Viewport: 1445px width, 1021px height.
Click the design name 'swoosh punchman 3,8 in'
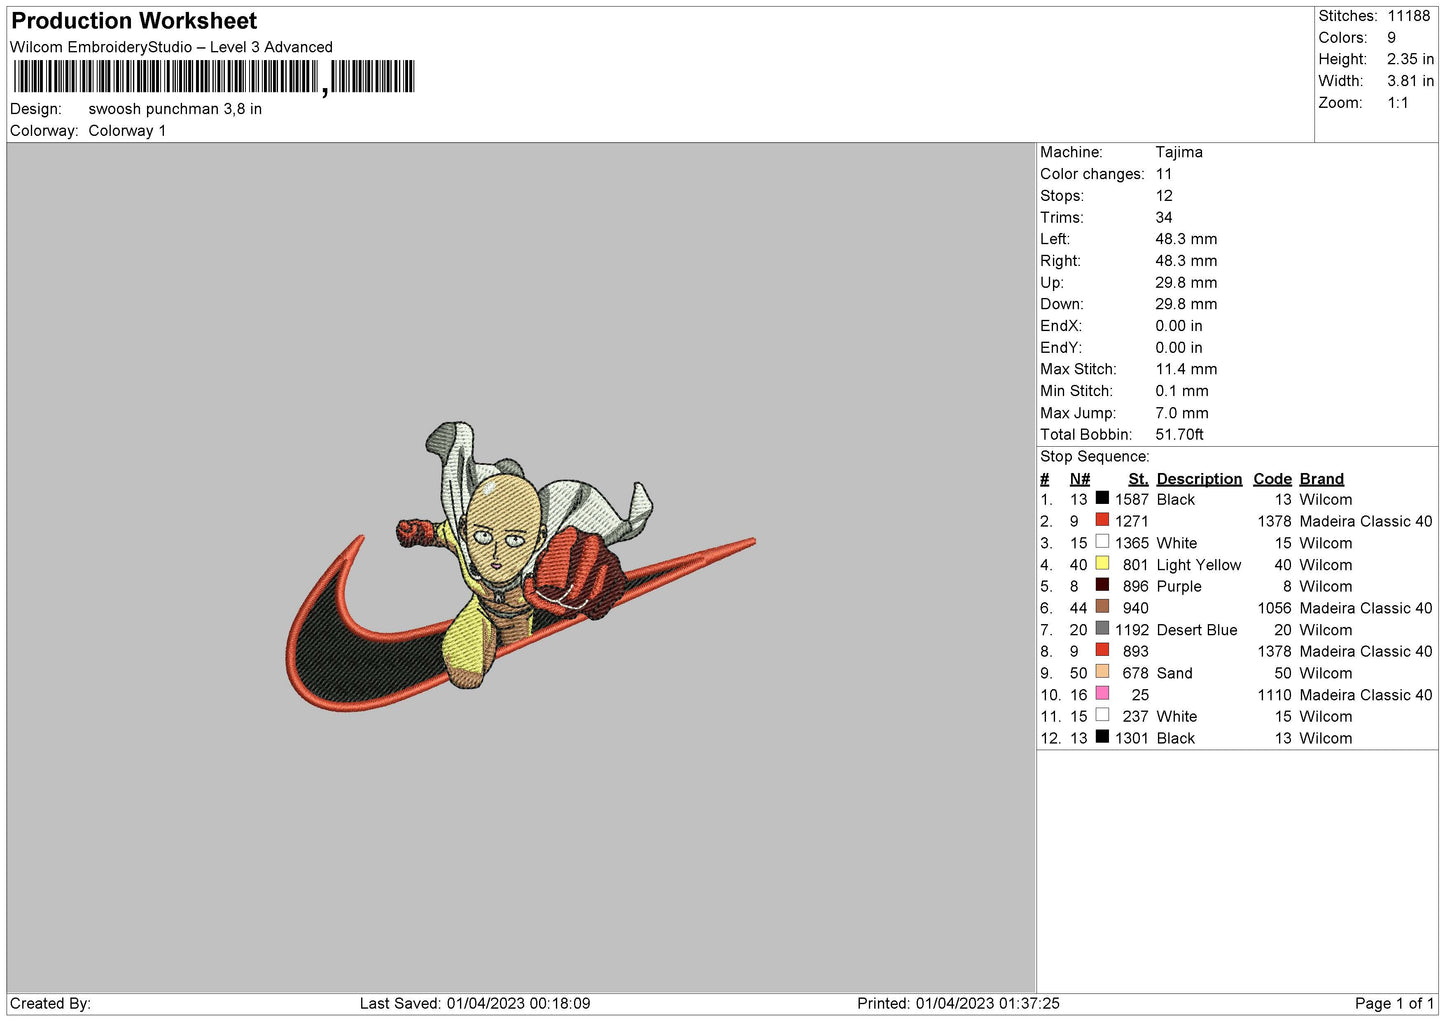175,109
